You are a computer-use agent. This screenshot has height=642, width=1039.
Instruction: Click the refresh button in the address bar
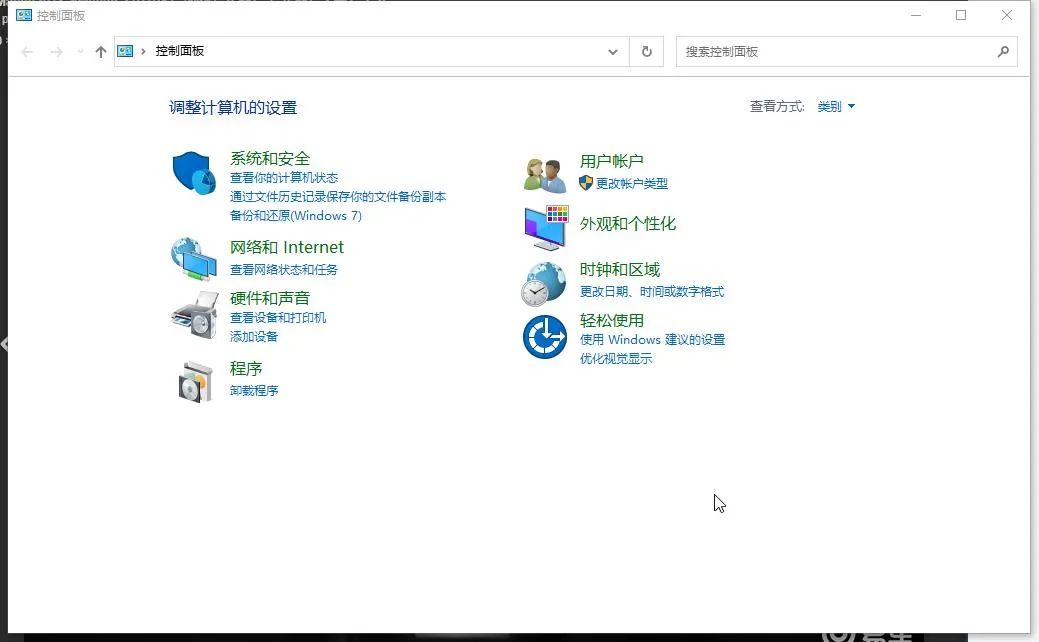[x=646, y=51]
